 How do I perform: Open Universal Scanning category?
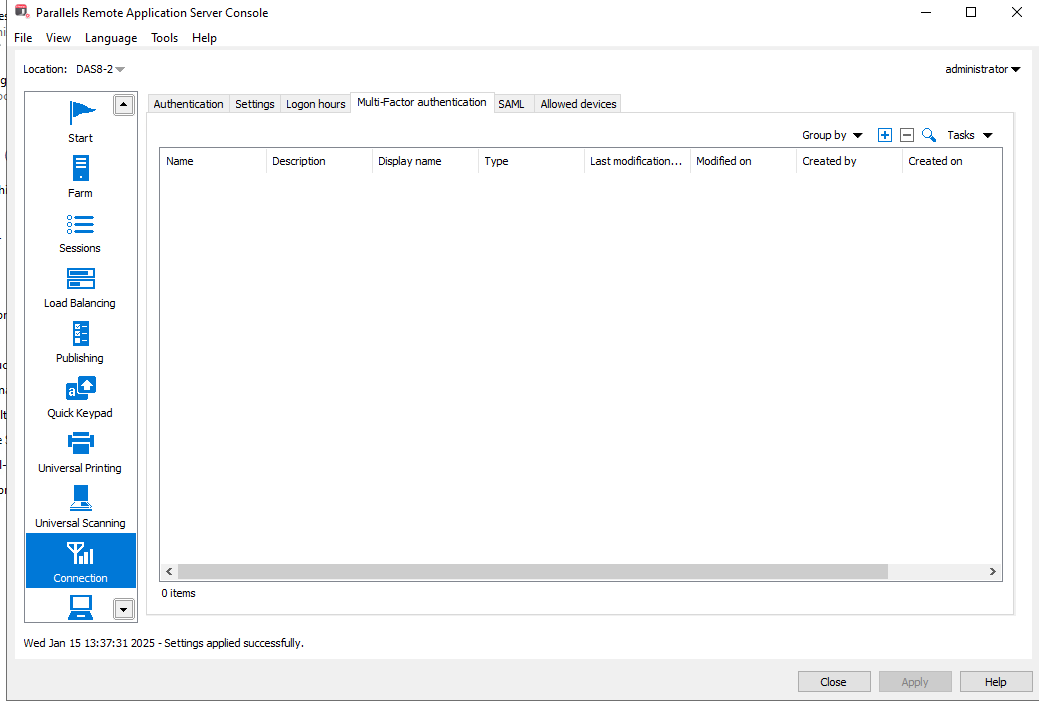tap(80, 506)
